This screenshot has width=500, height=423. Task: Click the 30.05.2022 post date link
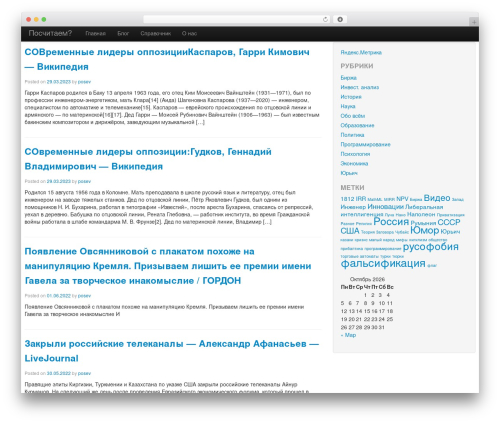click(59, 373)
